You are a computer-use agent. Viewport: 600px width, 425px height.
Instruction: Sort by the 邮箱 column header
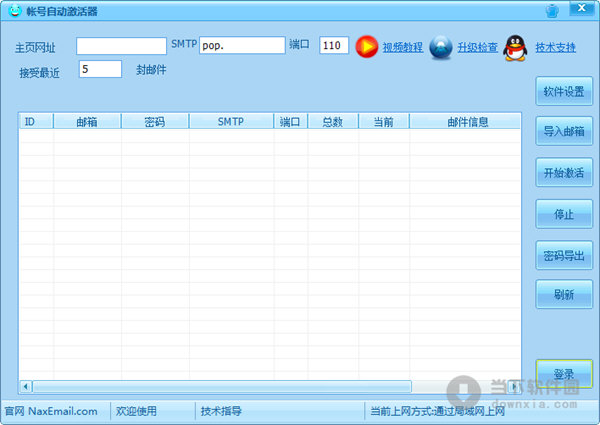[x=87, y=121]
